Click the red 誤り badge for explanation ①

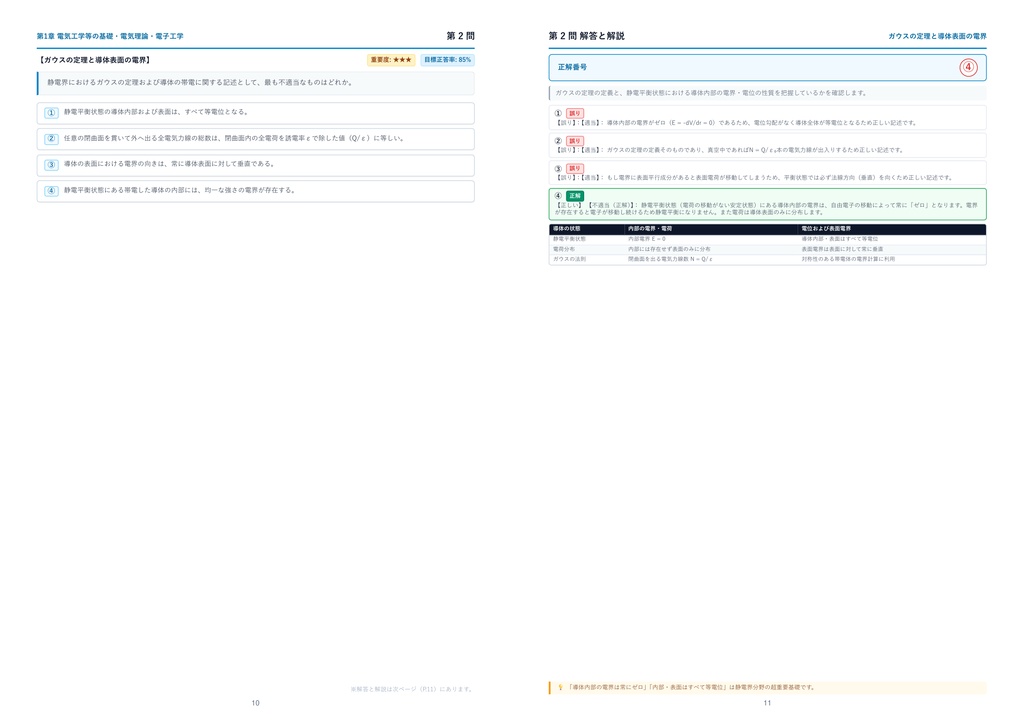tap(575, 113)
